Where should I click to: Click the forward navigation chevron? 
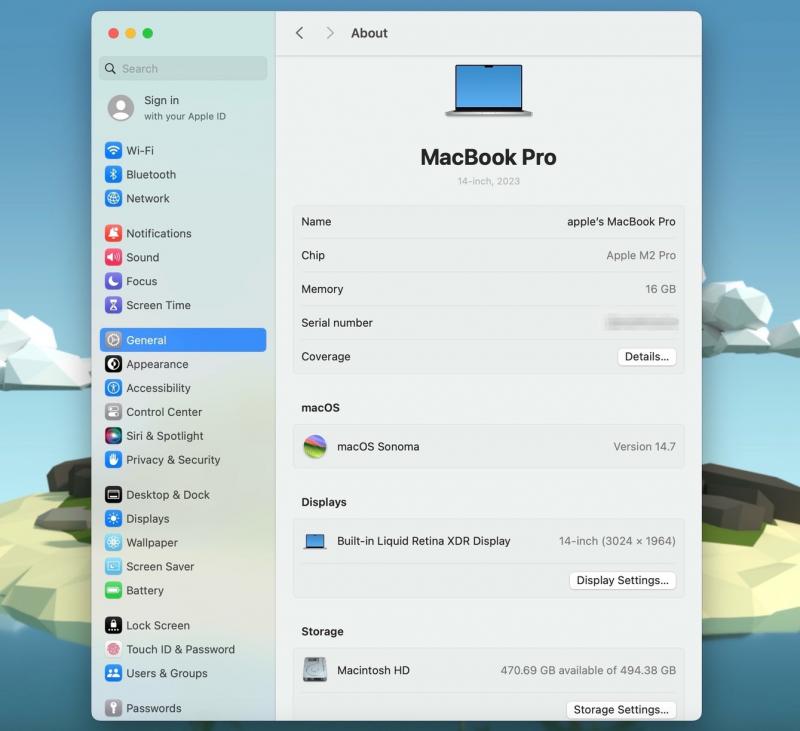329,33
